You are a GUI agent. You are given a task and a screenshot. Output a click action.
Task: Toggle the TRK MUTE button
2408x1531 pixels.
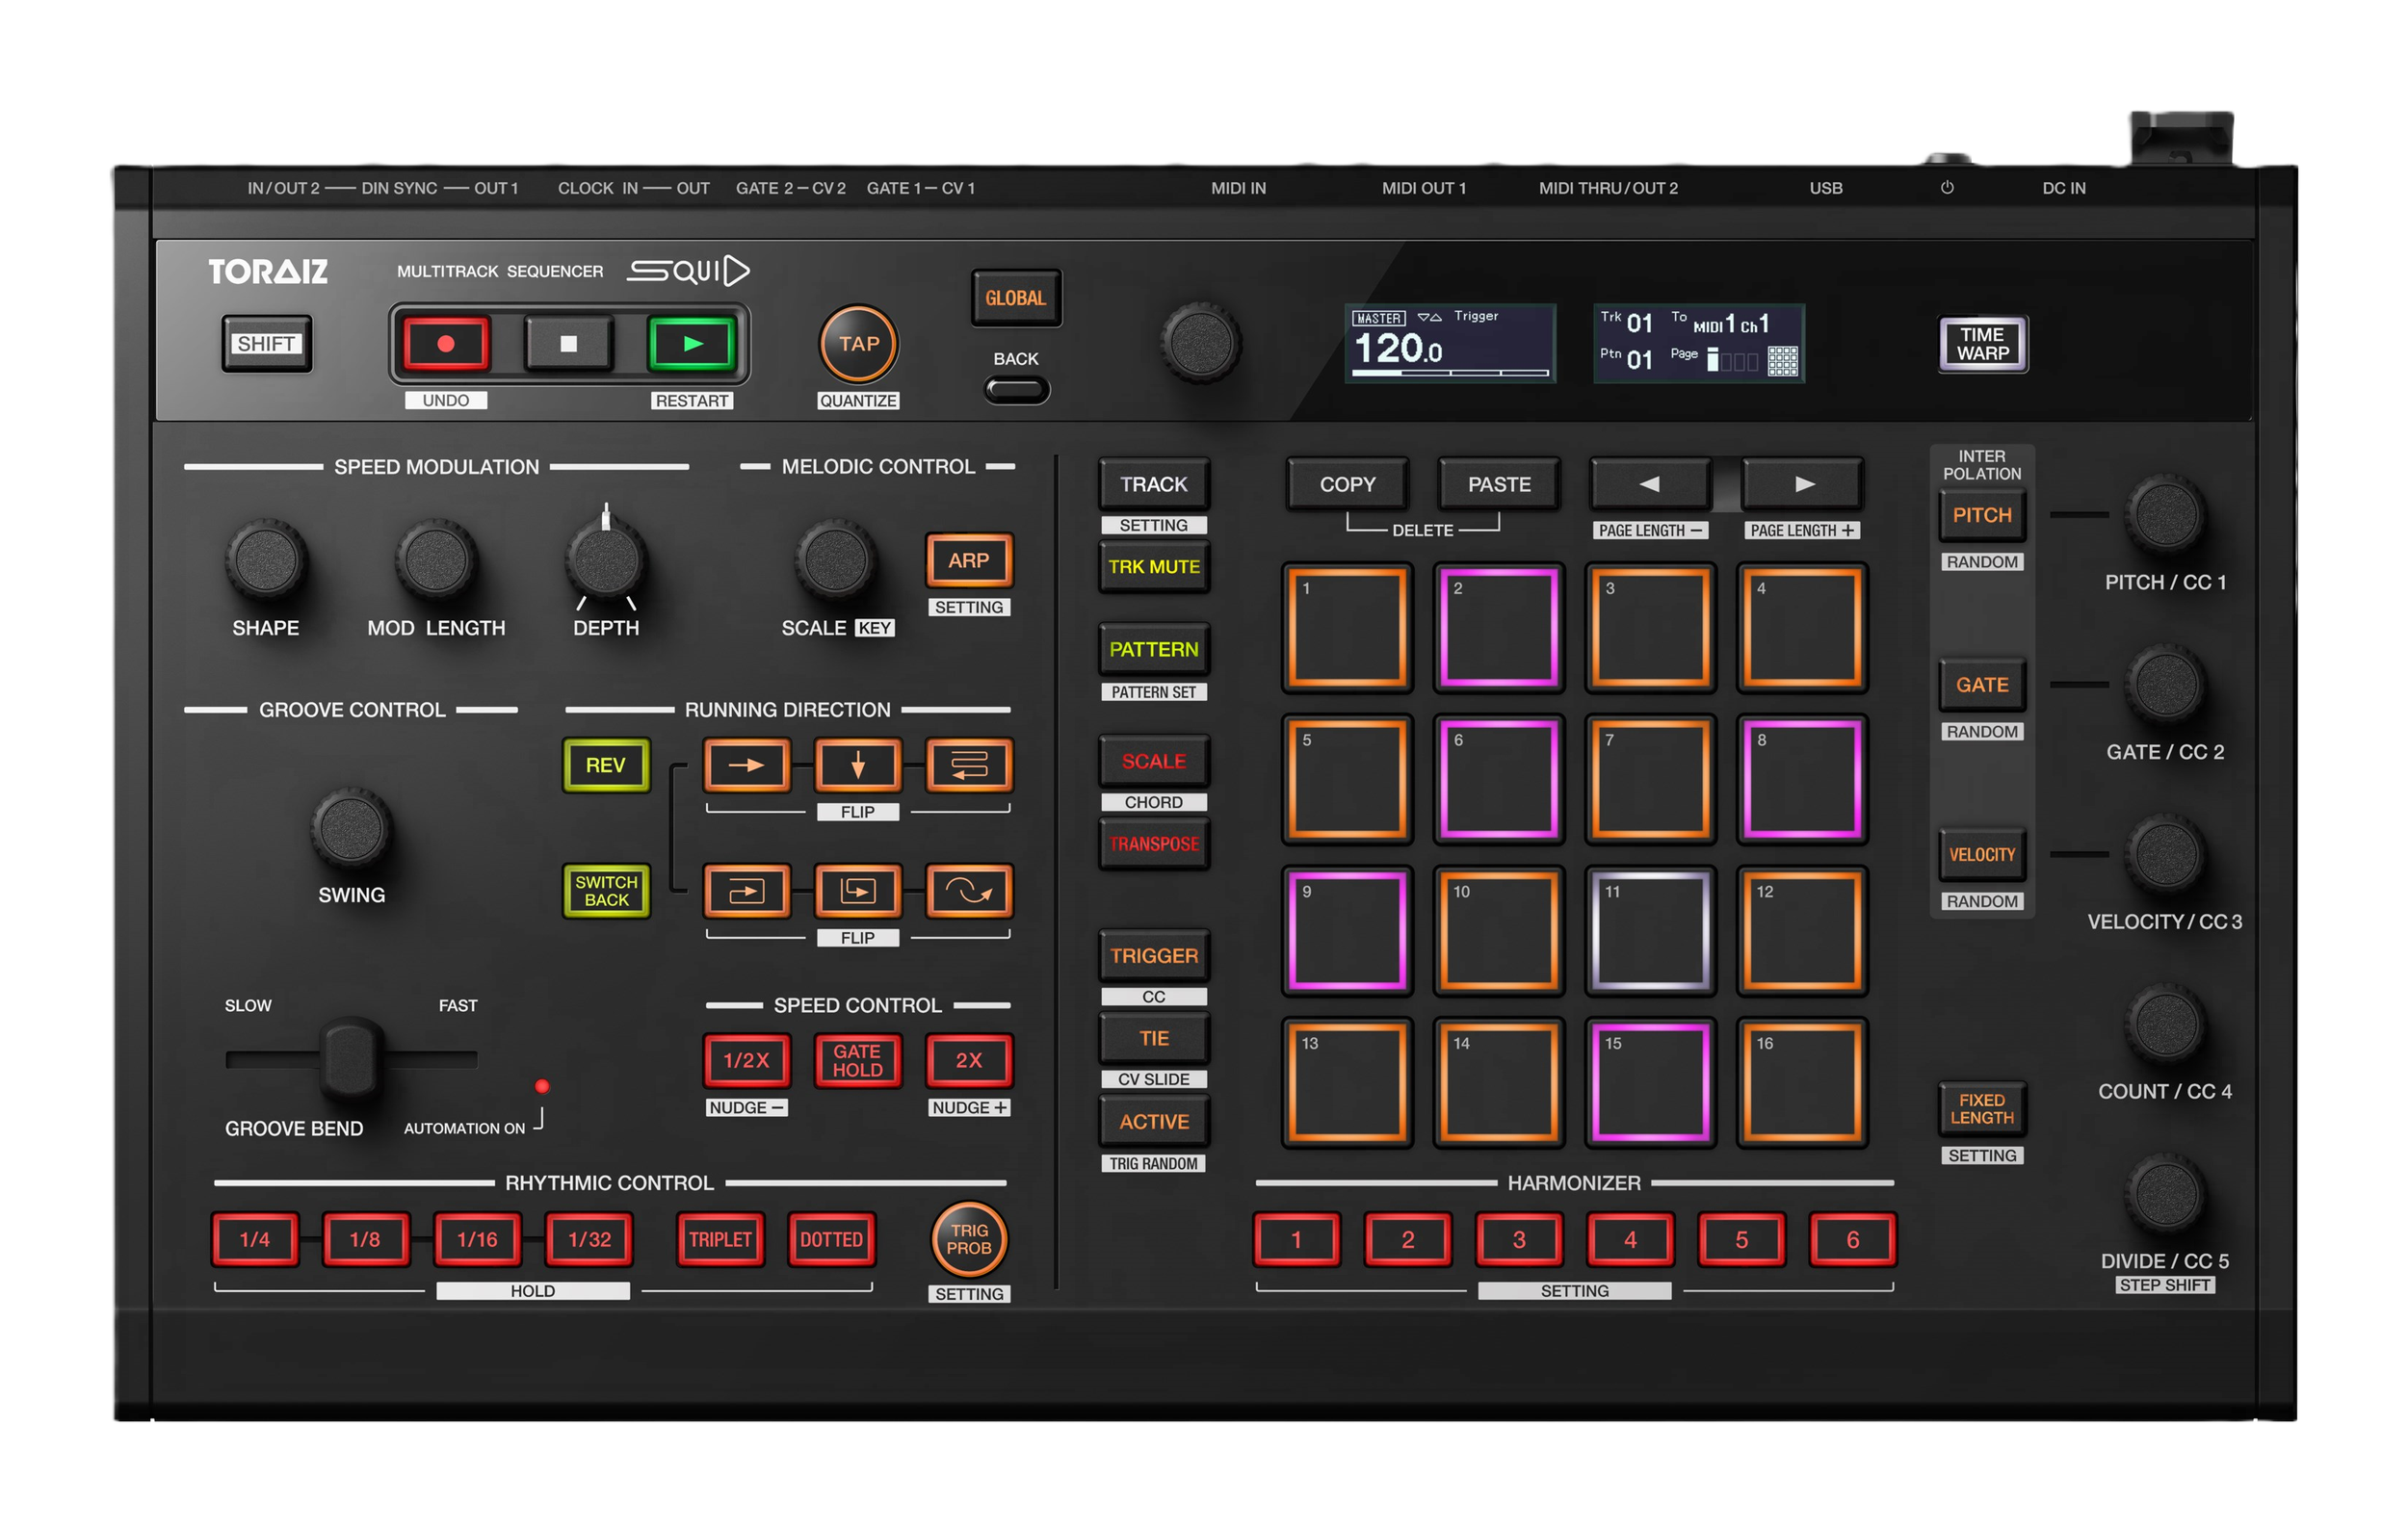coord(1153,566)
